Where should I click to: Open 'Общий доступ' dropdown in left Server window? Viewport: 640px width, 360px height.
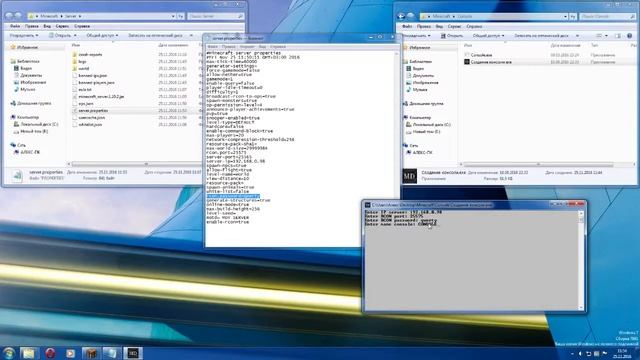(102, 36)
